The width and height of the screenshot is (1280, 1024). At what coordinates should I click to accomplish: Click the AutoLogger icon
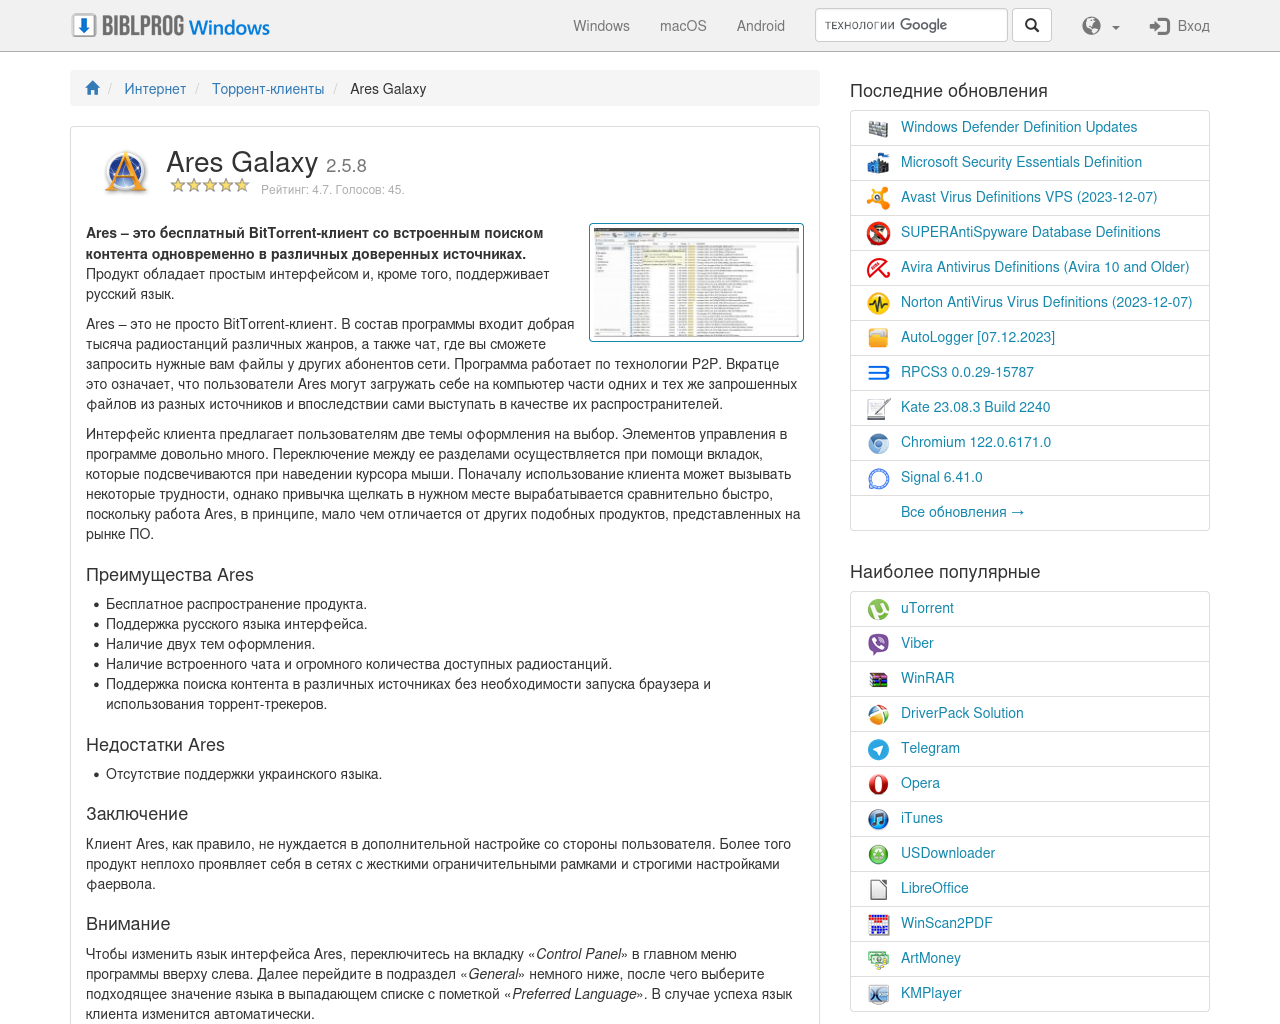coord(878,338)
